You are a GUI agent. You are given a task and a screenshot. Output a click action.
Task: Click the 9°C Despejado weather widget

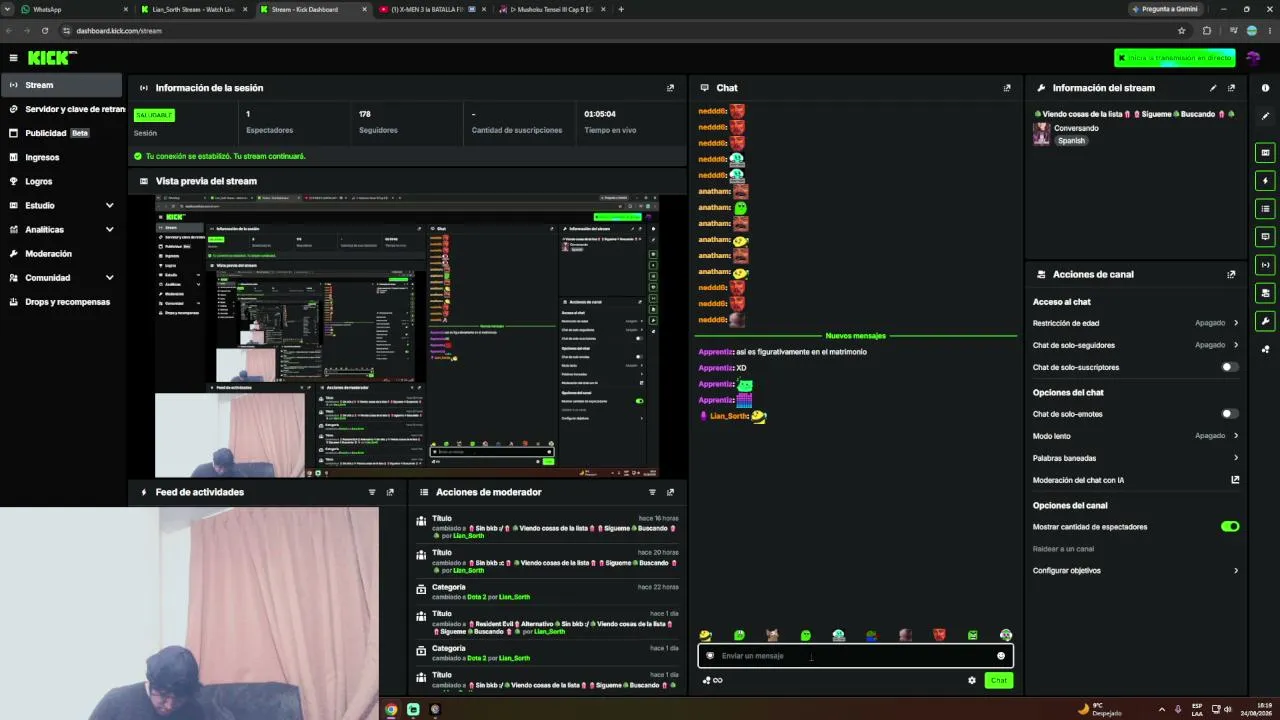[x=1100, y=709]
